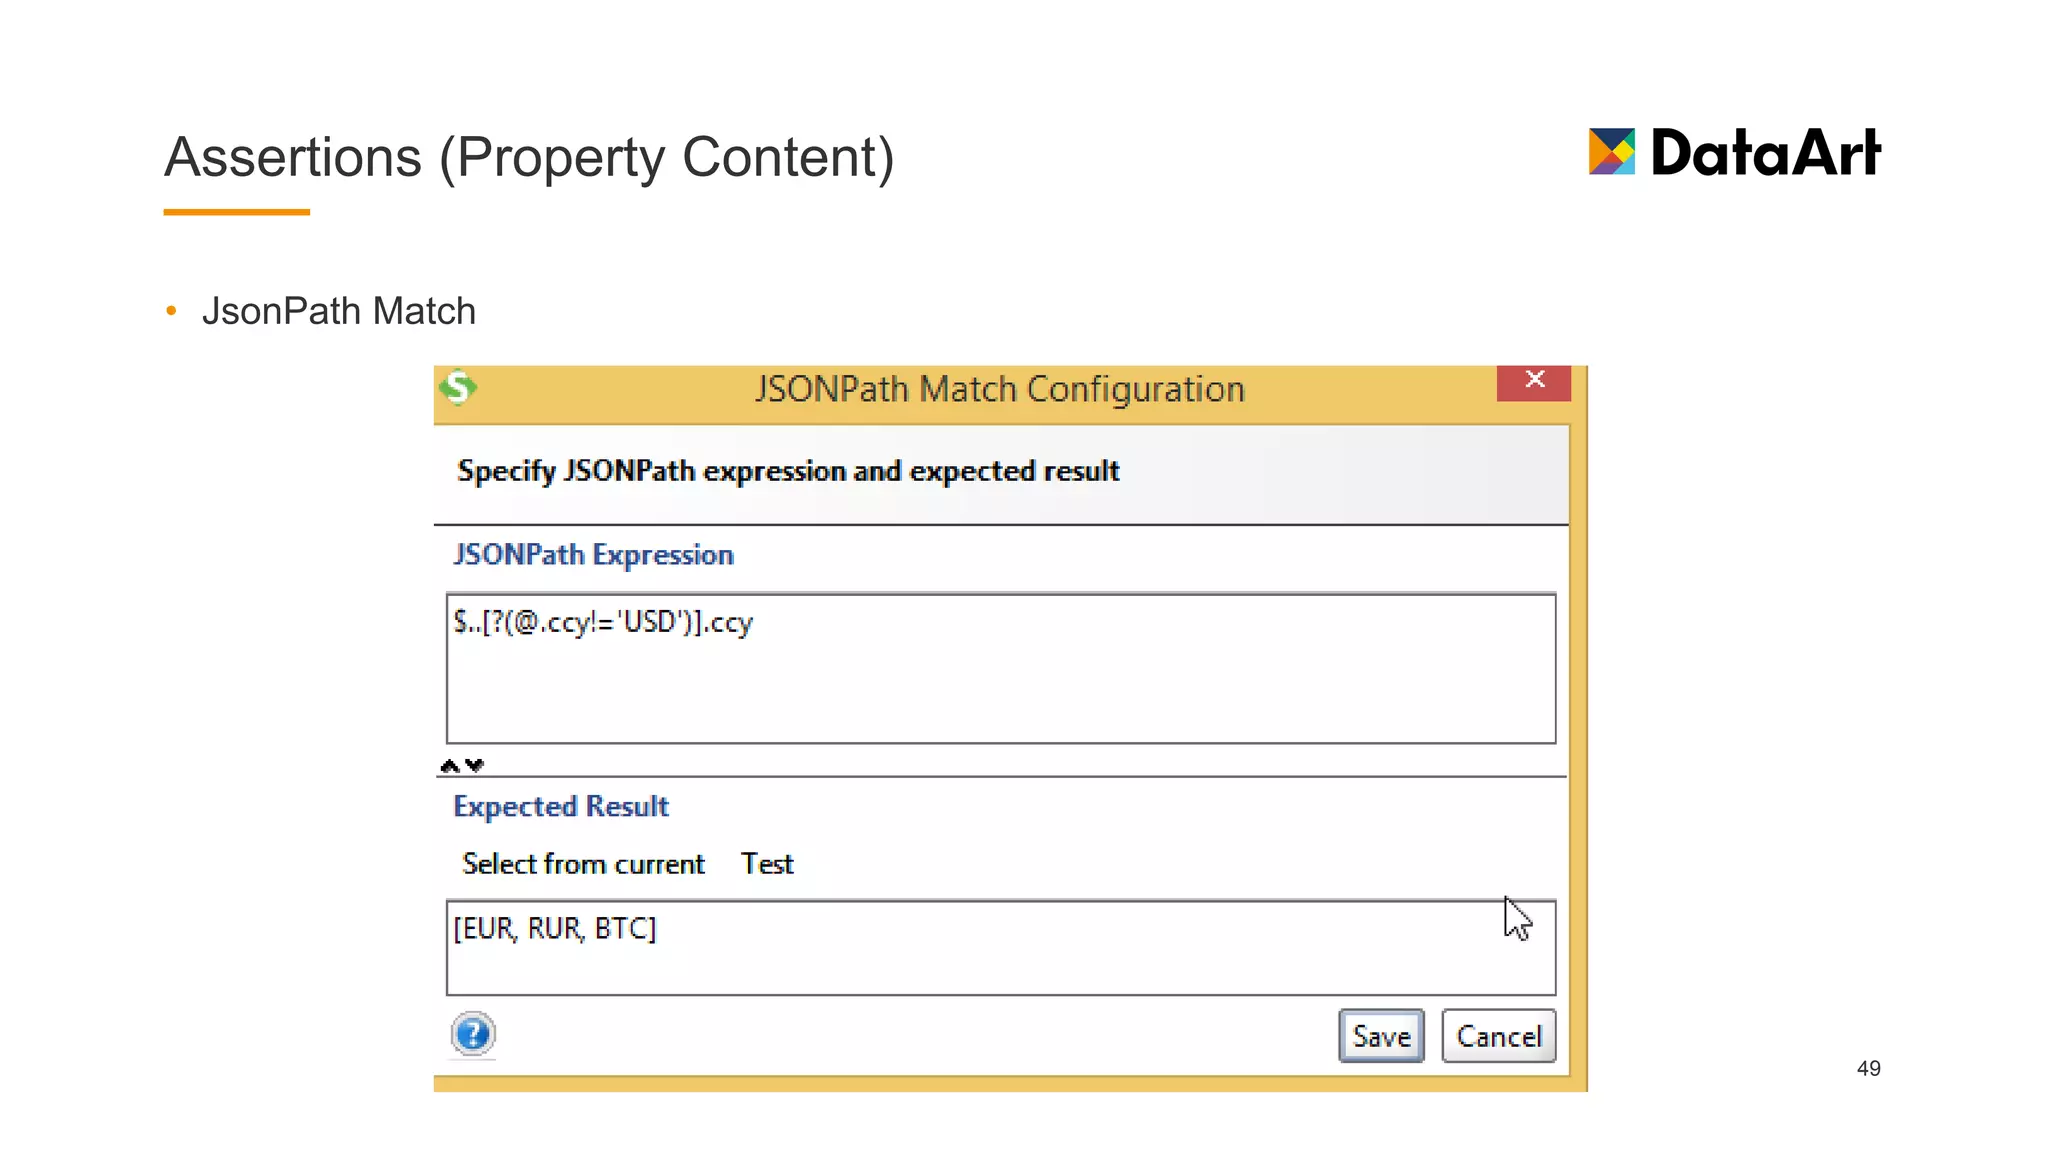Save the JSONPath match configuration
Viewport: 2048px width, 1152px height.
pos(1381,1036)
